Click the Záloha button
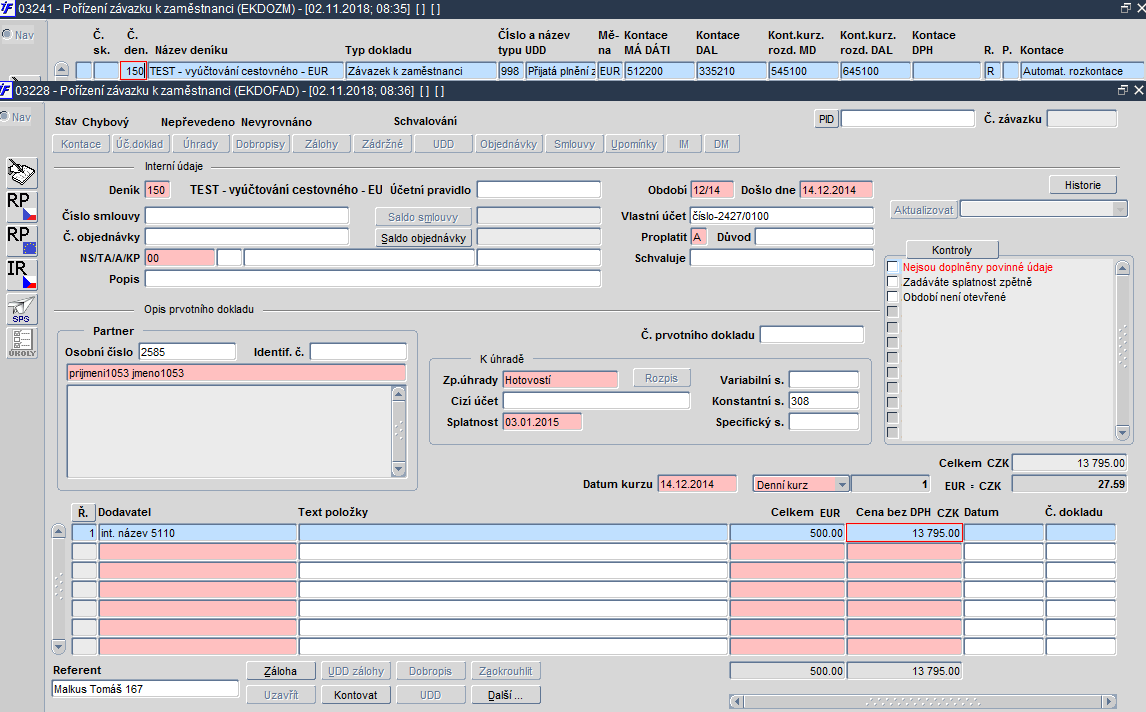 point(281,671)
